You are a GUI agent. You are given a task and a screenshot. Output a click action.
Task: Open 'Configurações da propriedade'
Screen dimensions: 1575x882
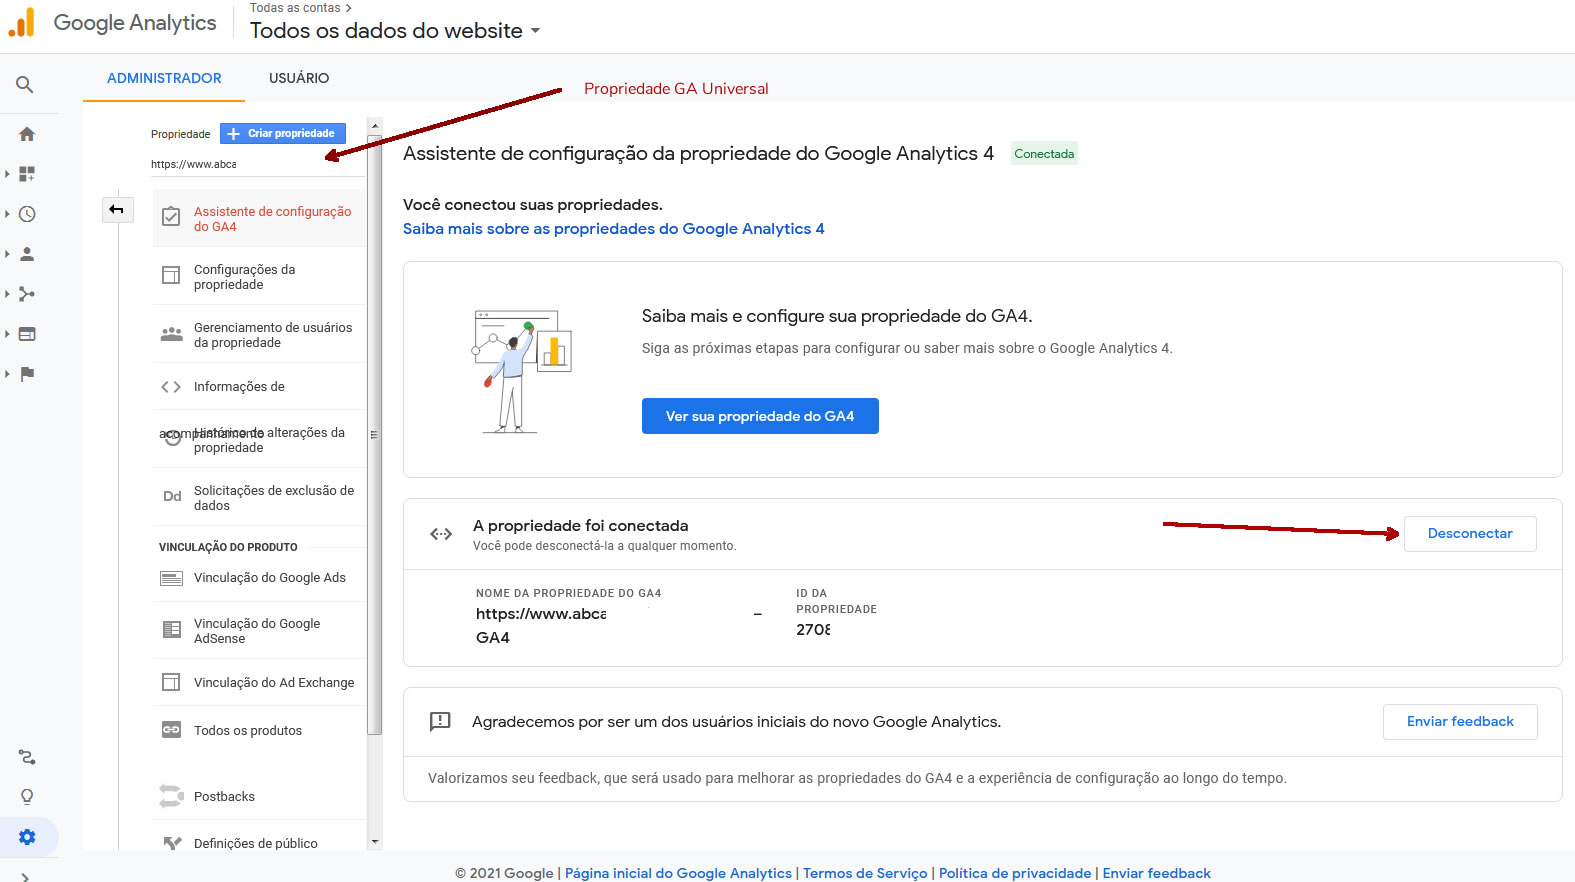(x=260, y=277)
